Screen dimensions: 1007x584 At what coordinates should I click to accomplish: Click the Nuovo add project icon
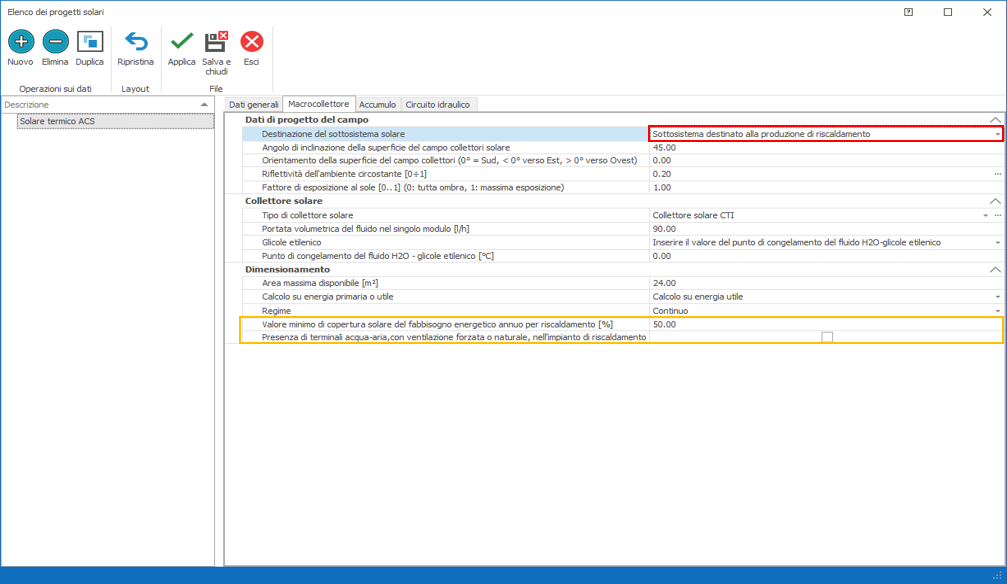pos(21,42)
